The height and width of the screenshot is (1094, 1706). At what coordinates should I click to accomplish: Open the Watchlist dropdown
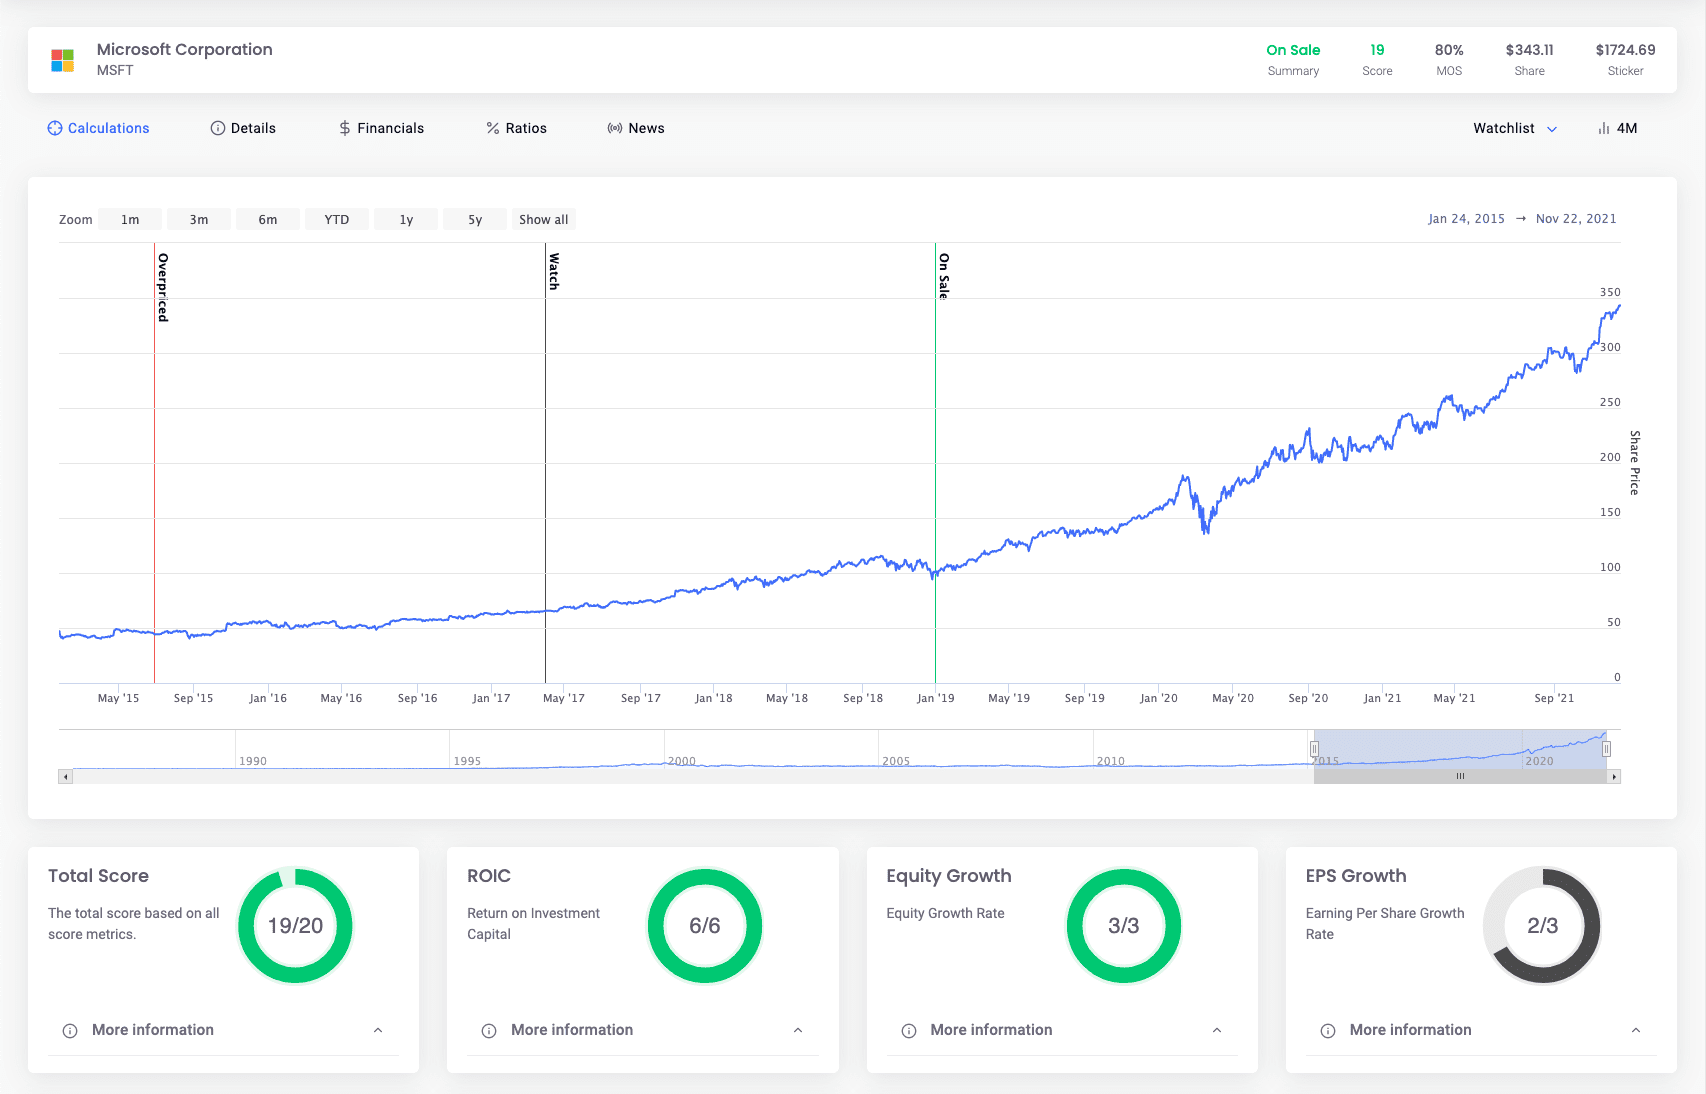pyautogui.click(x=1515, y=128)
